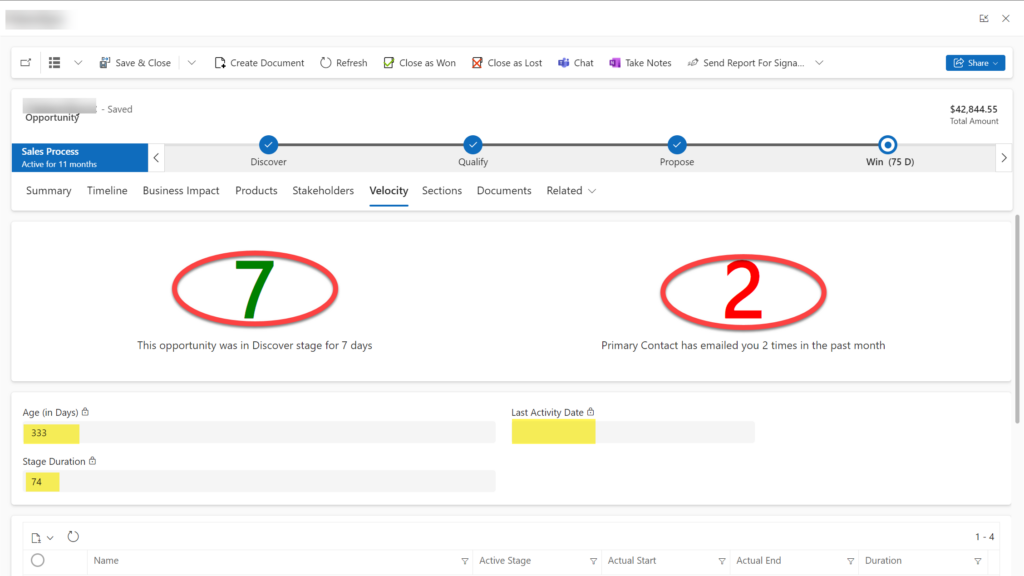Select the Velocity tab
Screen dimensions: 1024x576
(x=389, y=191)
